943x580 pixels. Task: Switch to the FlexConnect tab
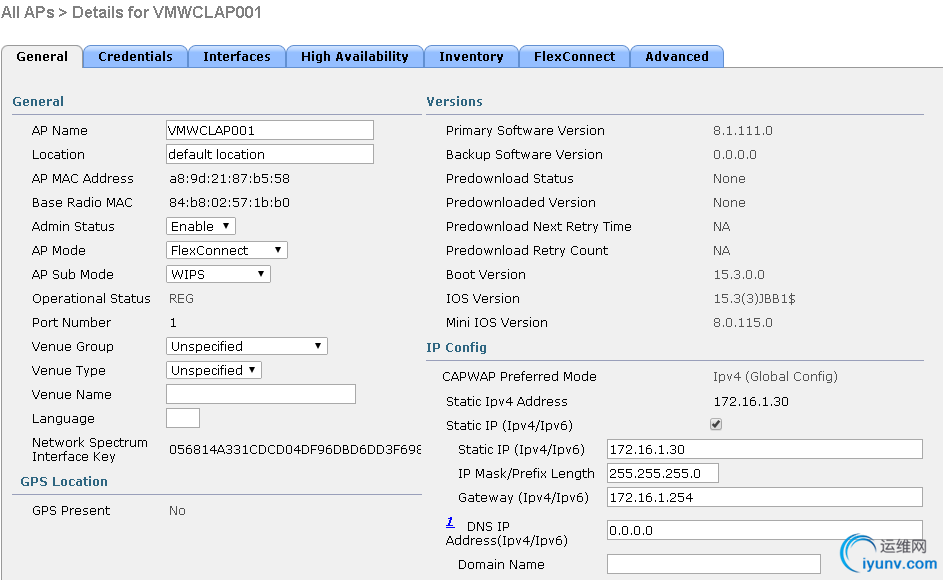574,57
